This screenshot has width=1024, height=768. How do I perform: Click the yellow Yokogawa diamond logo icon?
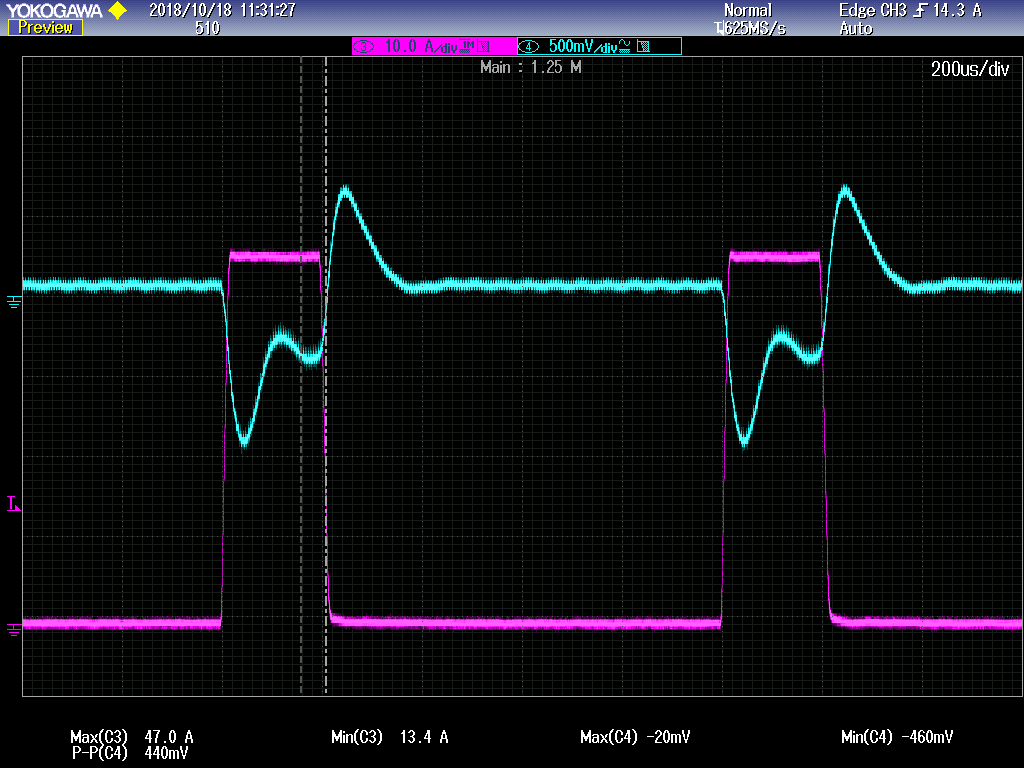pos(118,10)
